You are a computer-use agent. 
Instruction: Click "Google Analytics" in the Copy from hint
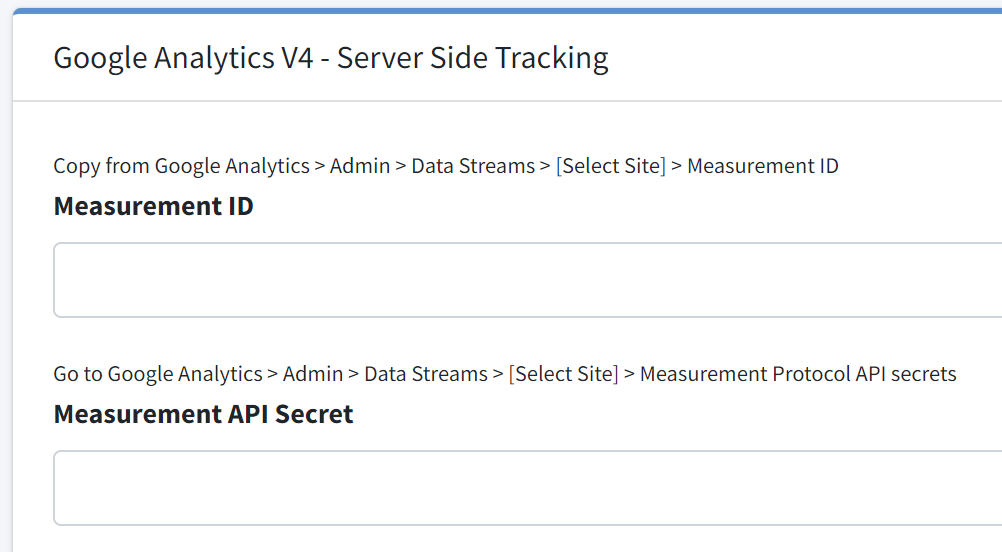coord(232,166)
